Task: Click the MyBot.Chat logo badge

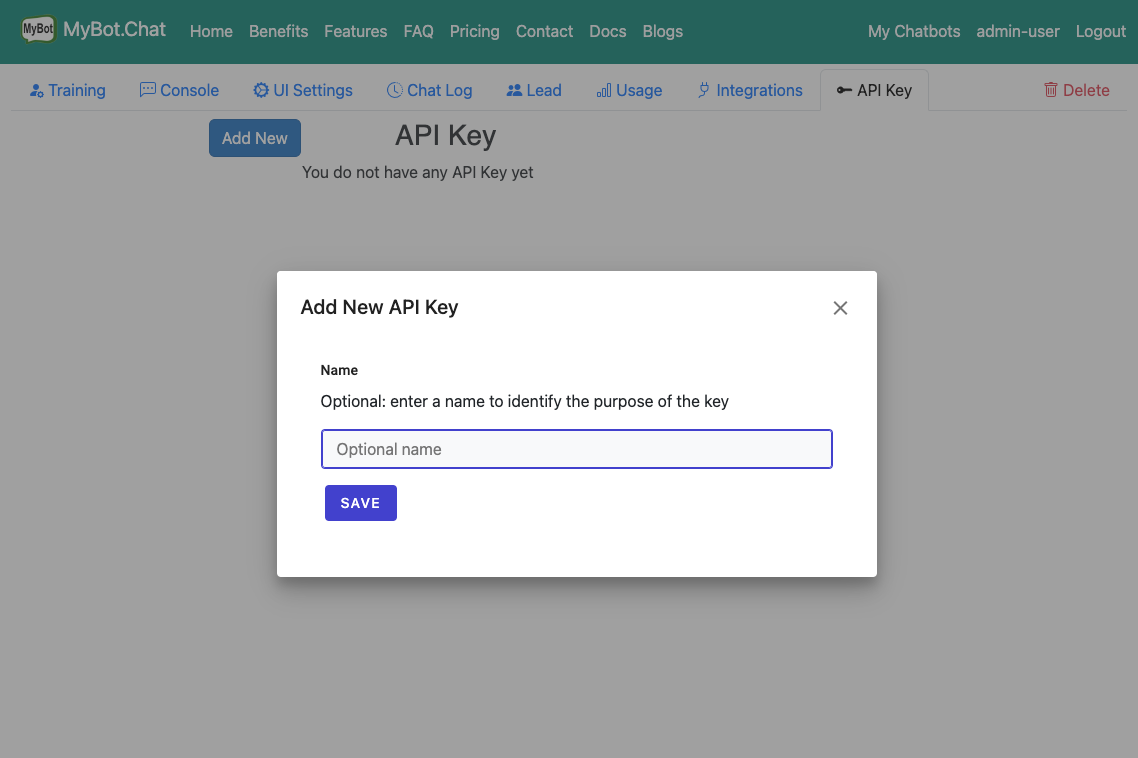Action: [x=38, y=30]
